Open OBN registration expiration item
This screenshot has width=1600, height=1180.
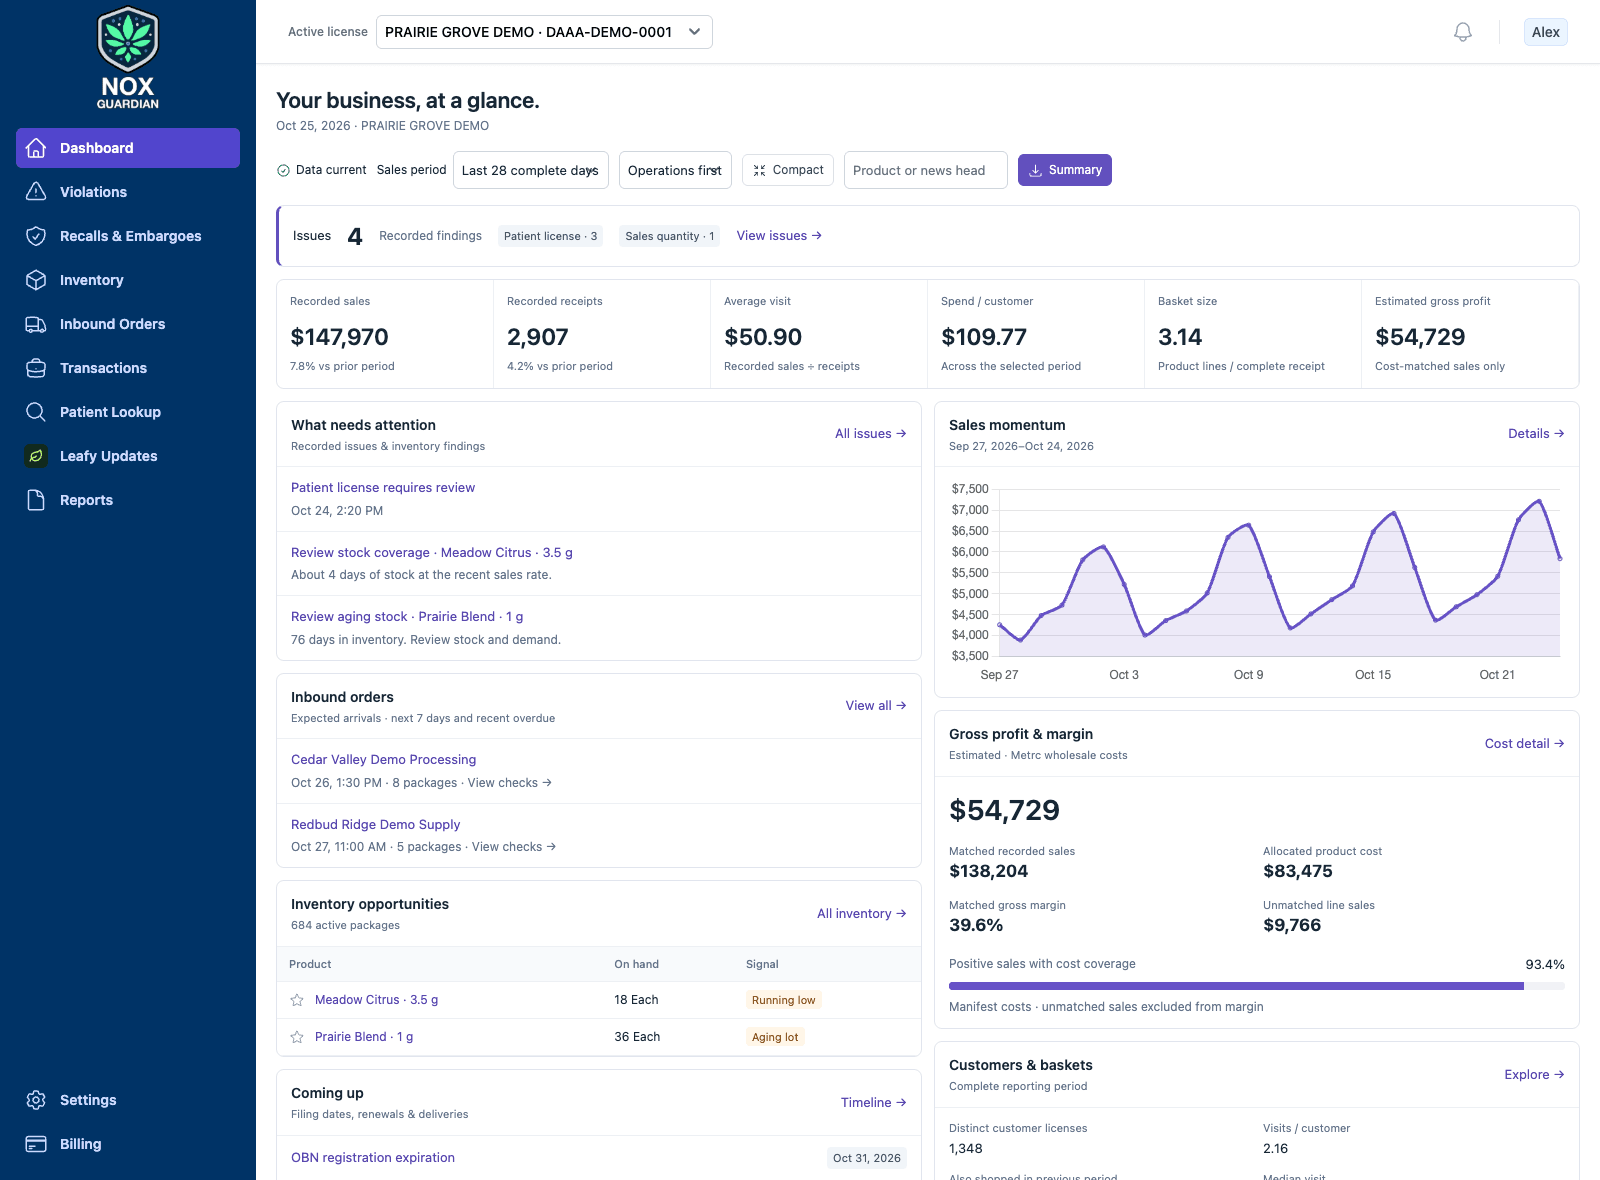[x=373, y=1157]
